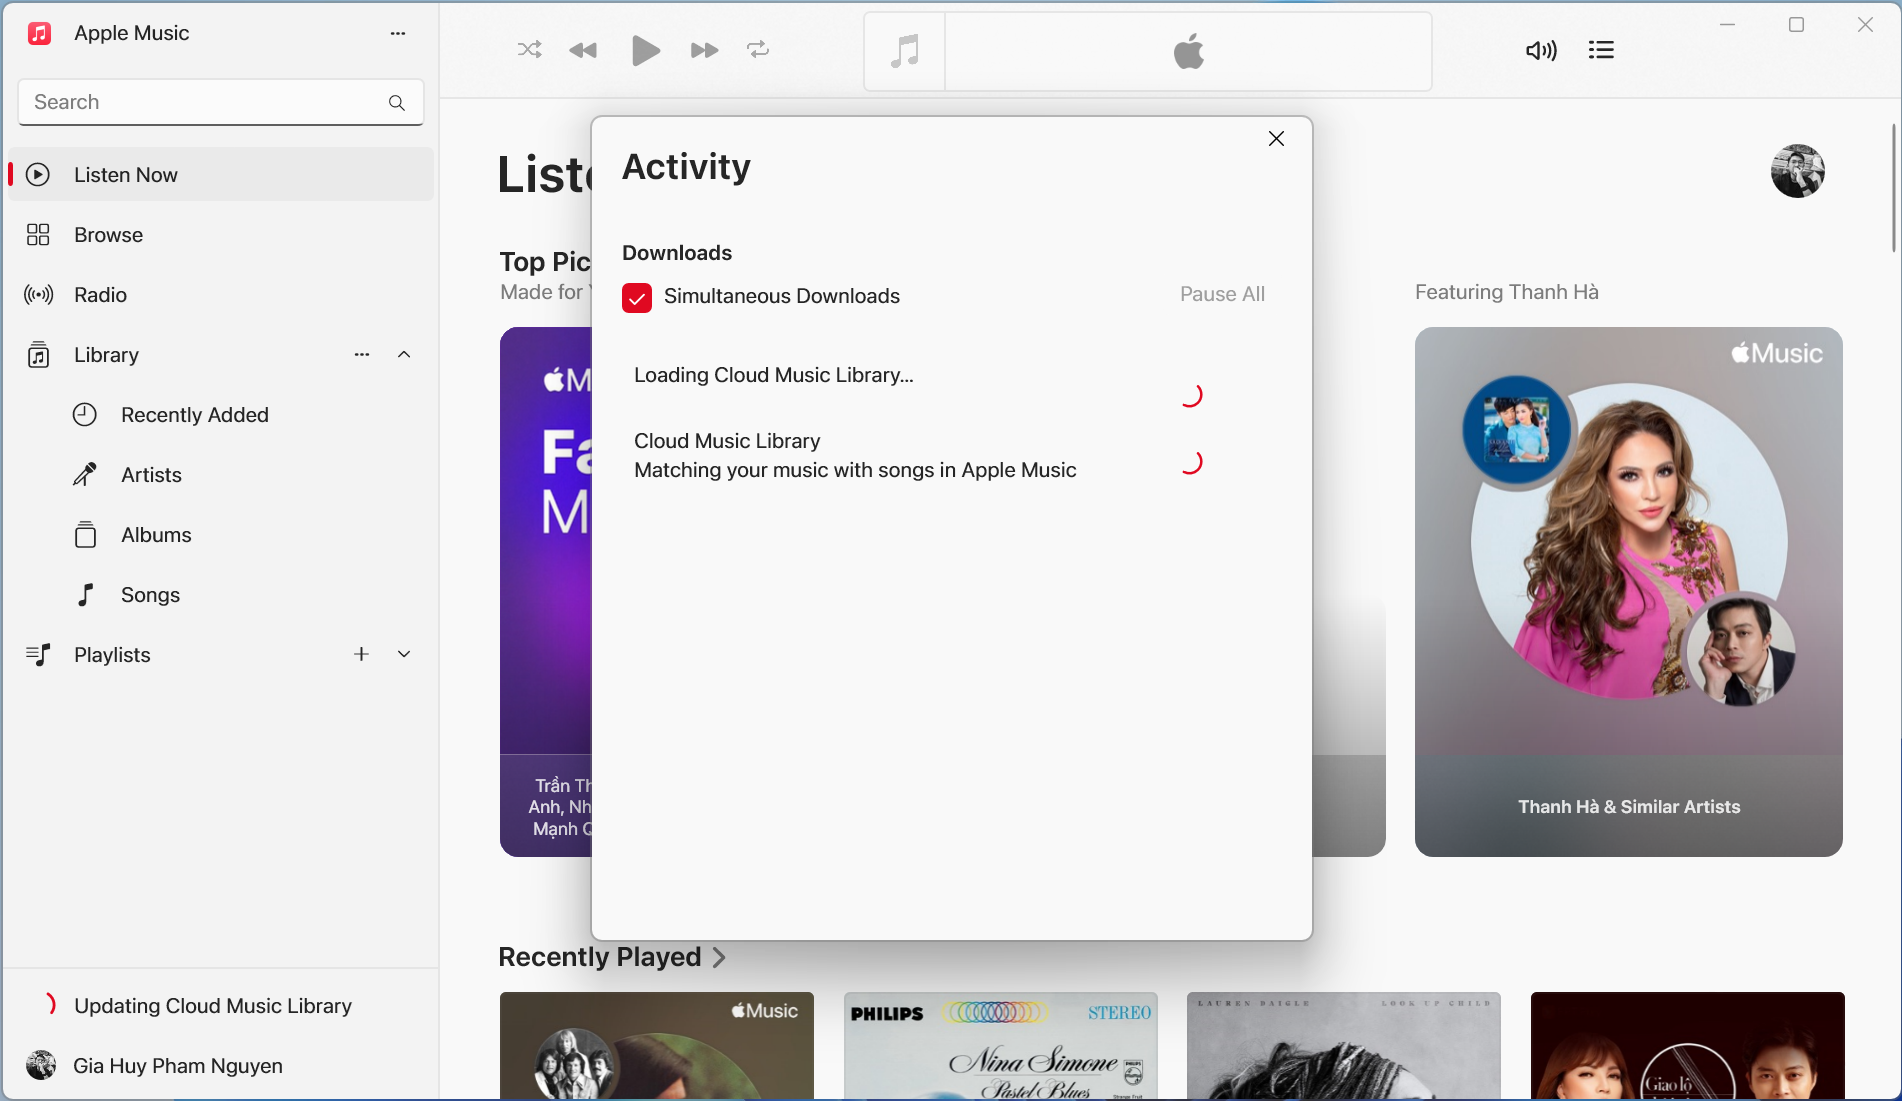Open the first Recently Played Apple Music station
Image resolution: width=1902 pixels, height=1101 pixels.
[656, 1046]
